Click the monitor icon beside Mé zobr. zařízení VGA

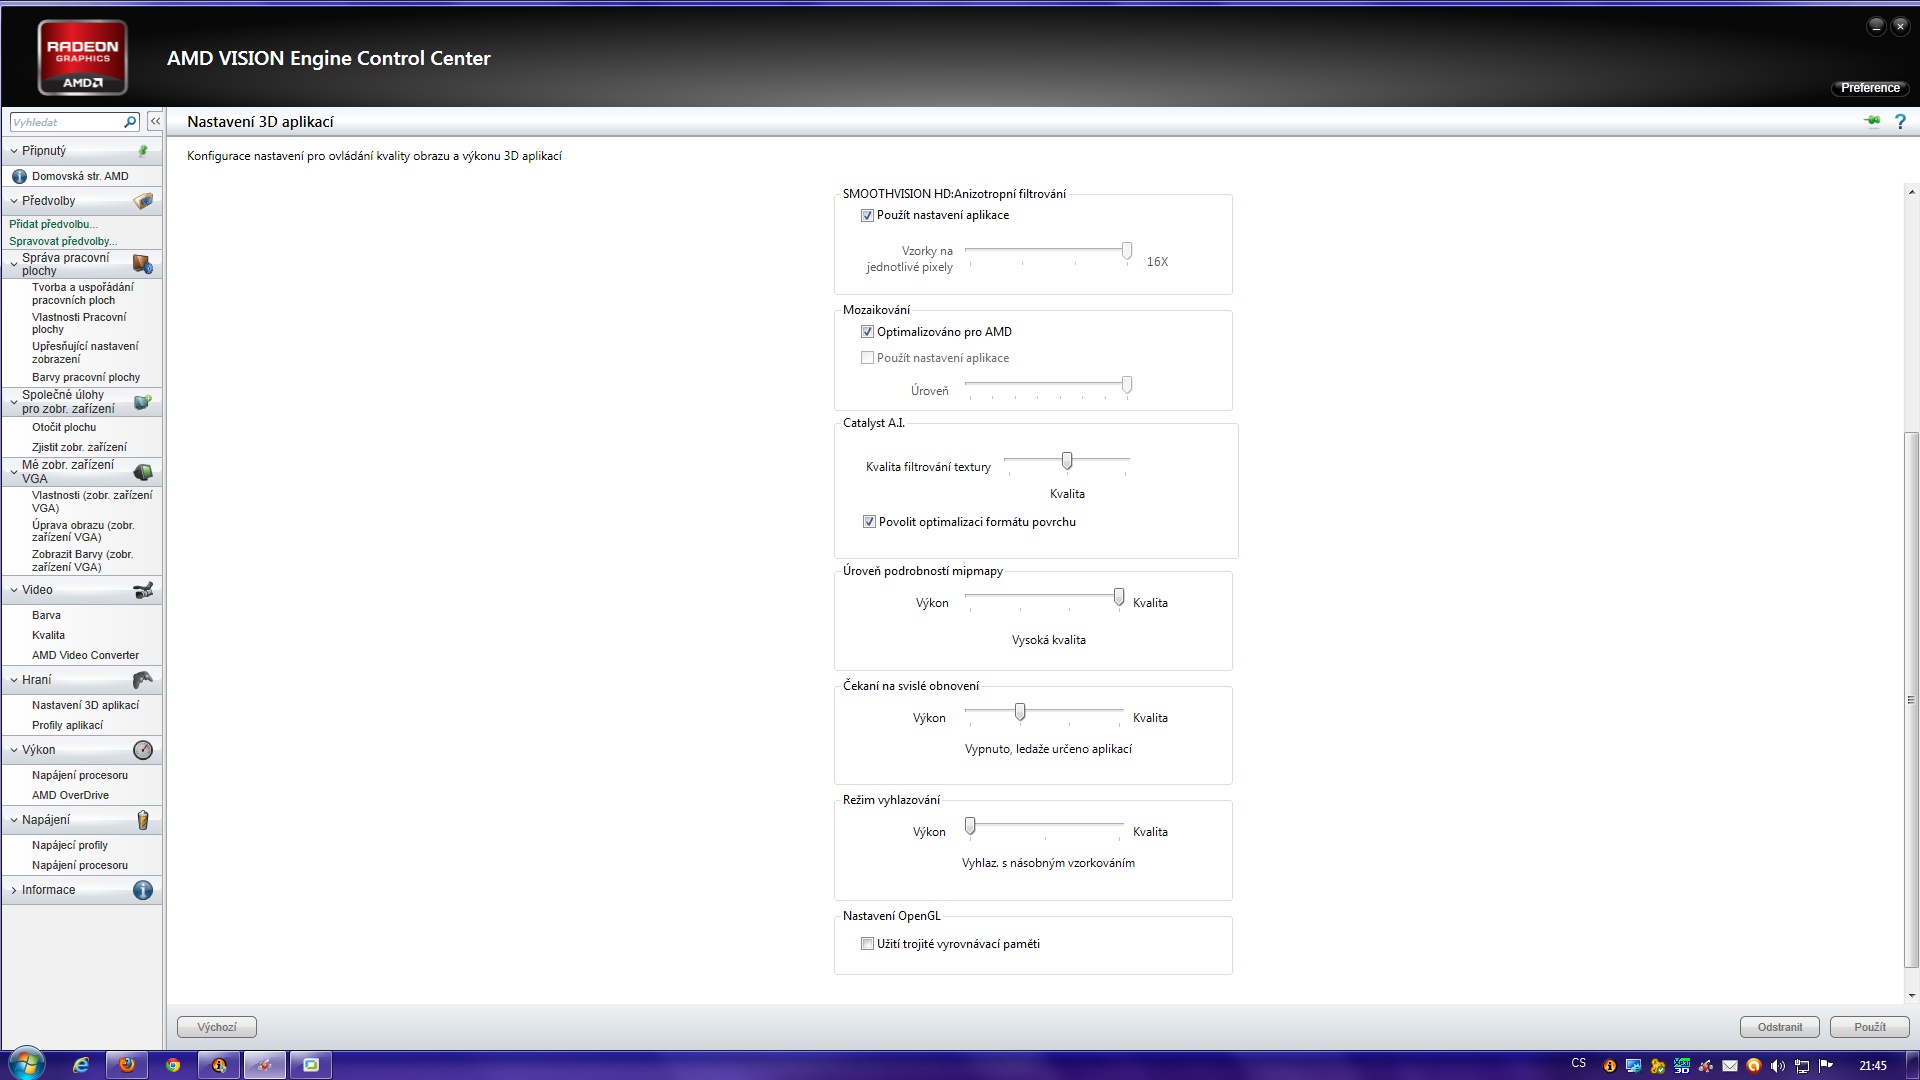tap(143, 472)
